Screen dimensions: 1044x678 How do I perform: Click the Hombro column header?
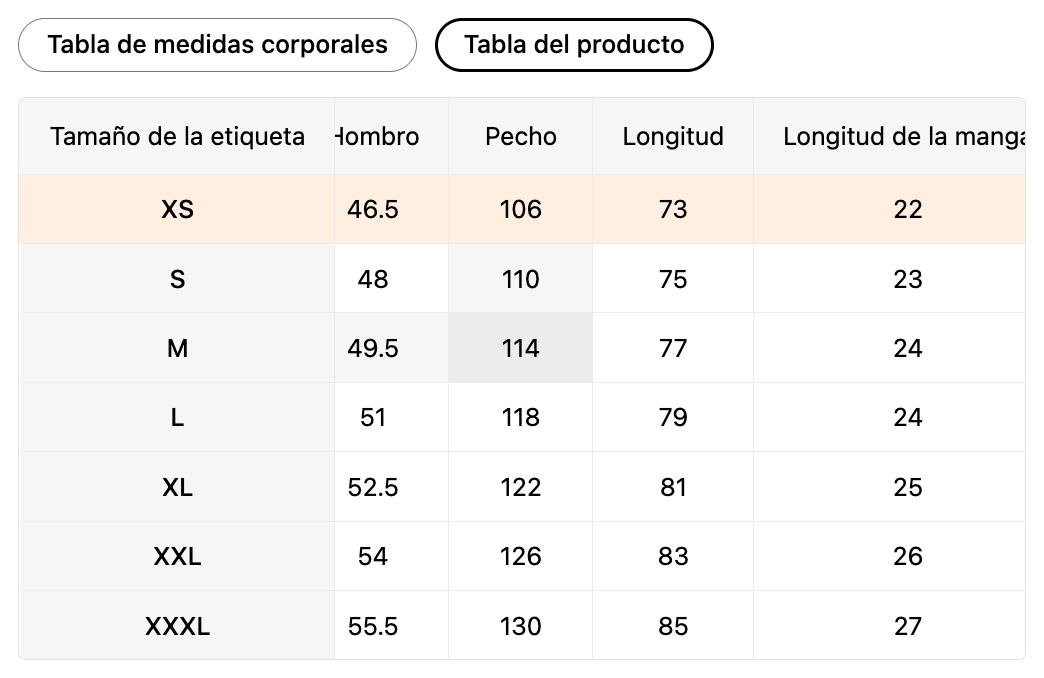(380, 136)
